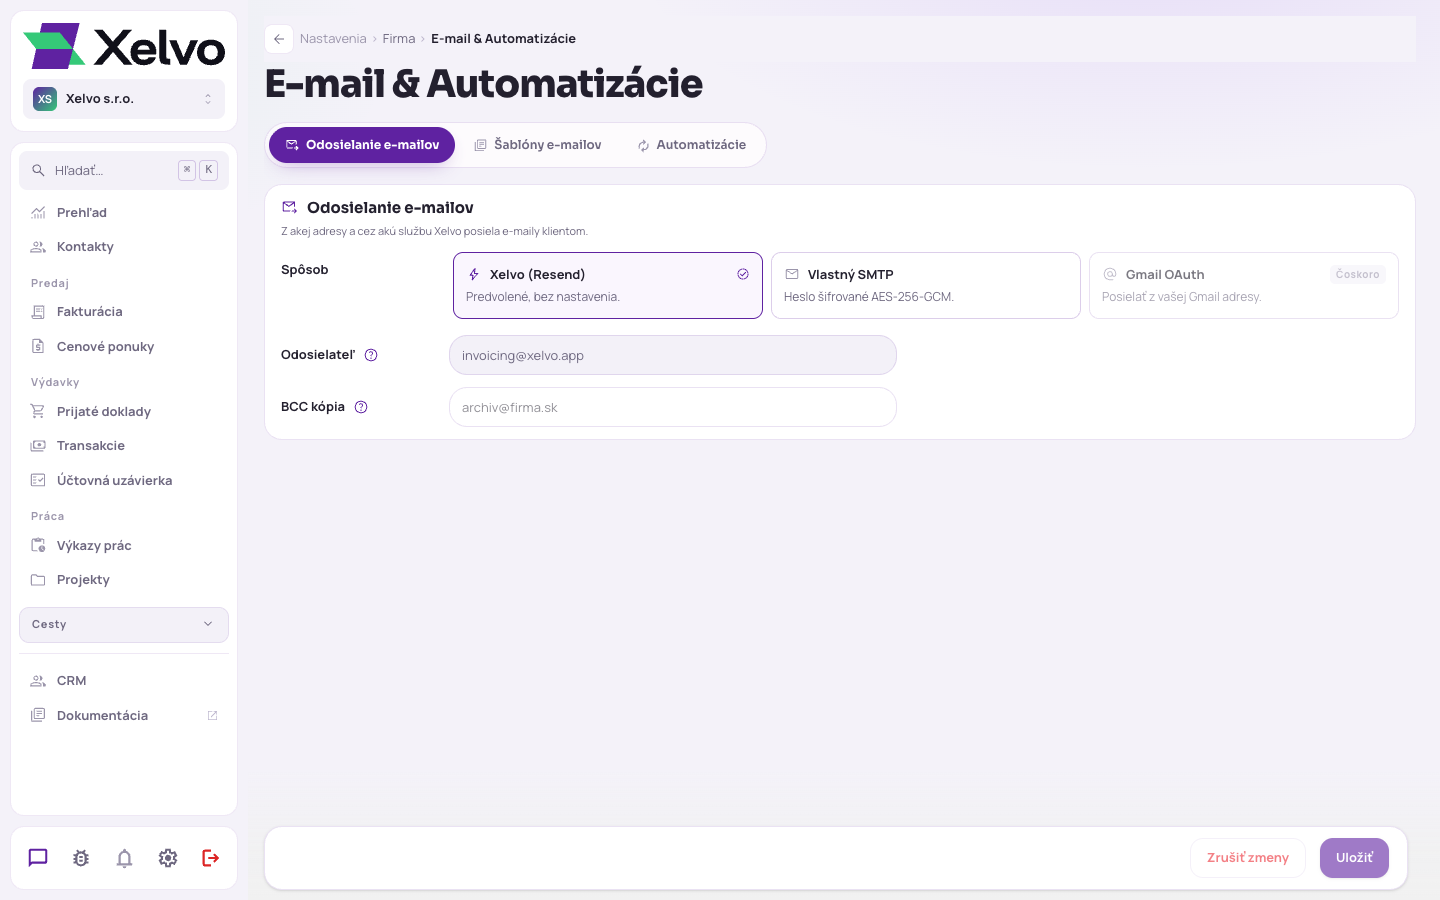This screenshot has width=1440, height=900.
Task: Open CRM in the sidebar
Action: 124,681
